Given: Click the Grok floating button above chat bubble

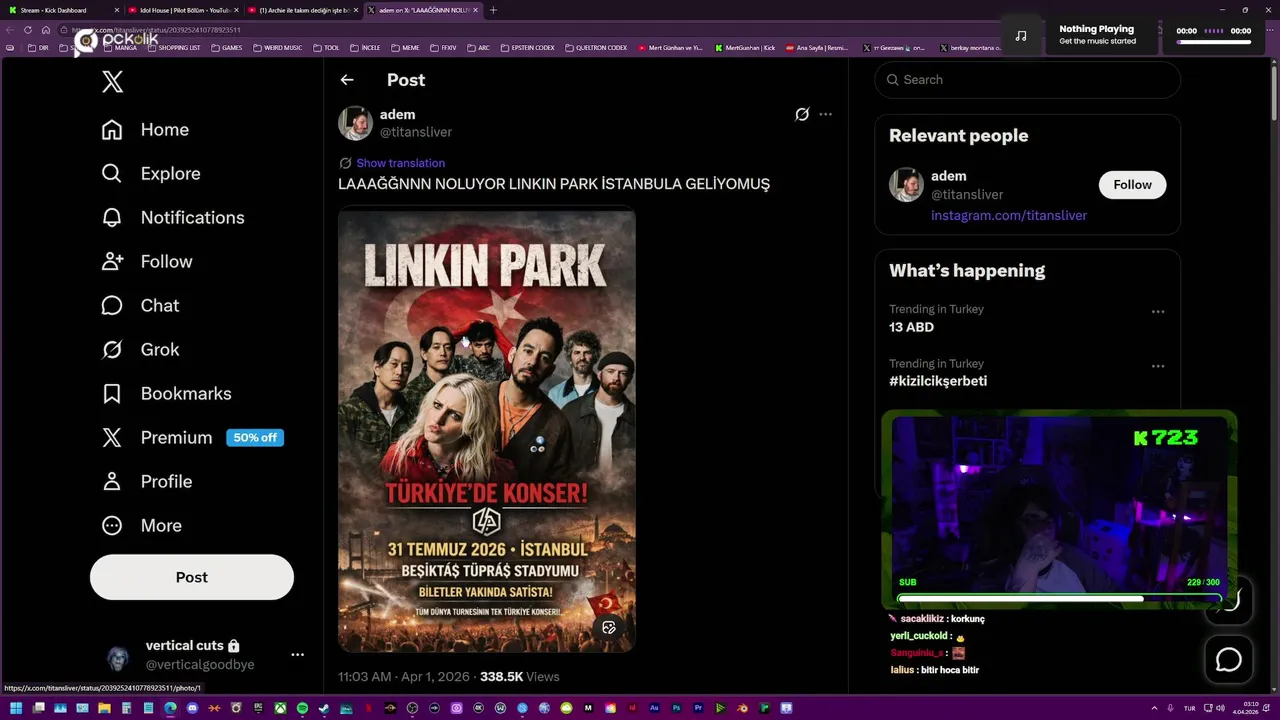Looking at the screenshot, I should (x=1231, y=600).
